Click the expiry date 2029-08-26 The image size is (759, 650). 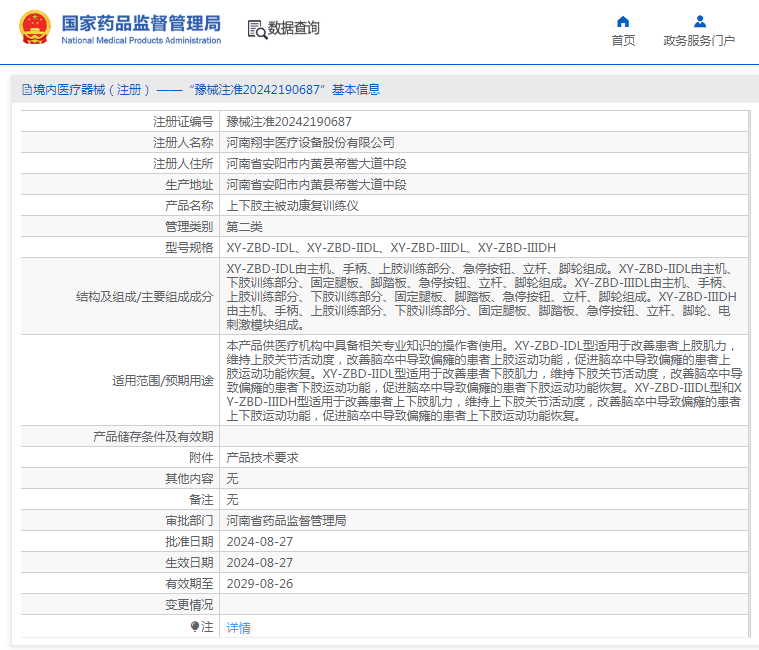[x=259, y=584]
